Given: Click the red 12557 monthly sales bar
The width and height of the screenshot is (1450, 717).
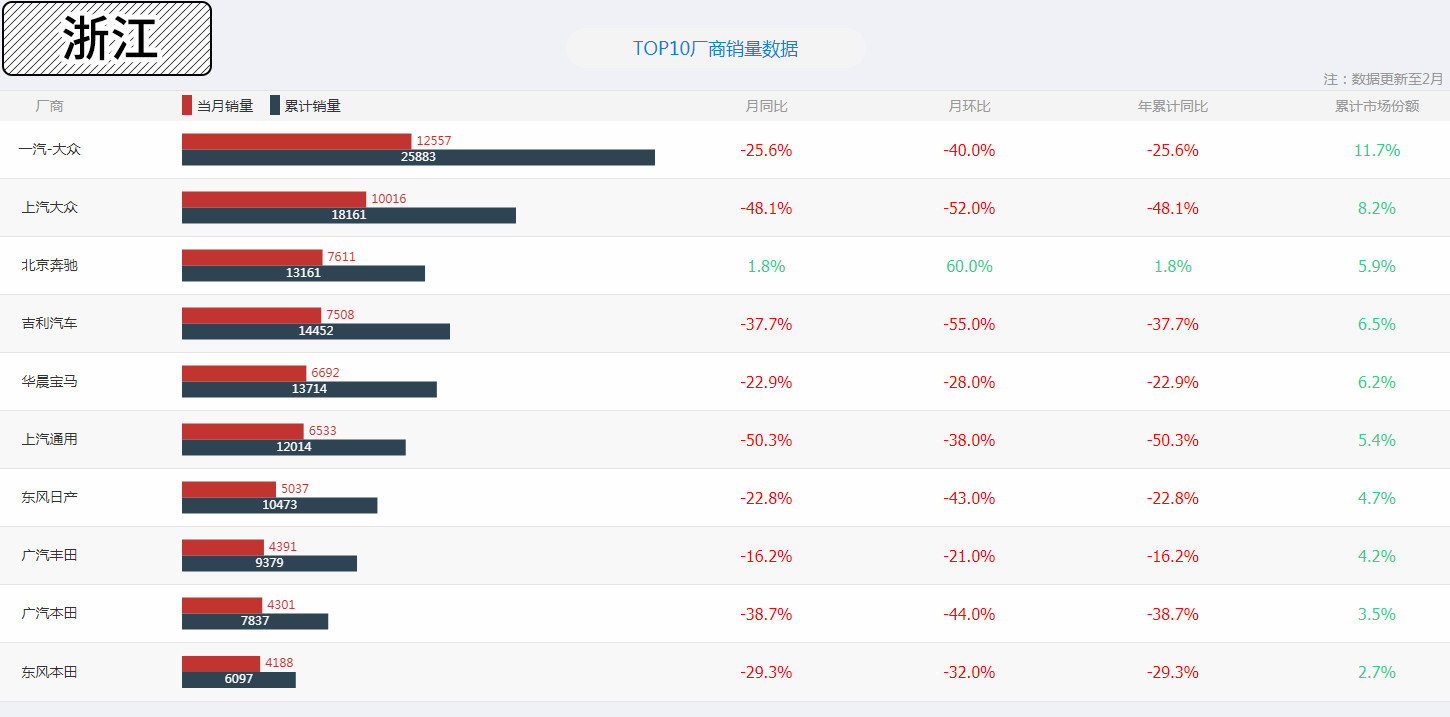Looking at the screenshot, I should click(296, 141).
